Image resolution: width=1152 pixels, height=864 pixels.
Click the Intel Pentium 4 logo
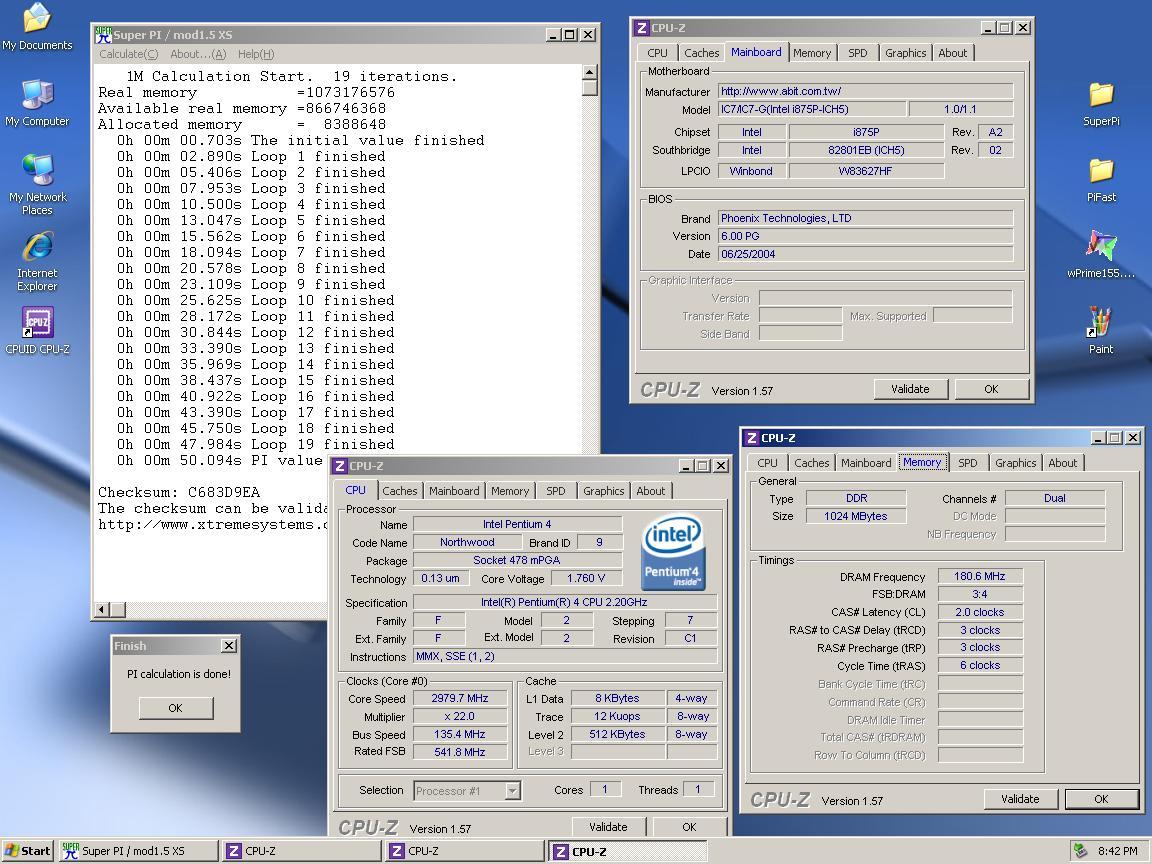[x=673, y=551]
